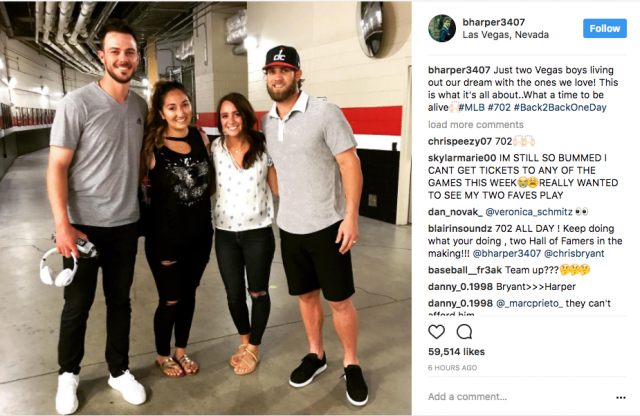Open the Las Vegas, Nevada location
The image size is (640, 416).
[505, 35]
